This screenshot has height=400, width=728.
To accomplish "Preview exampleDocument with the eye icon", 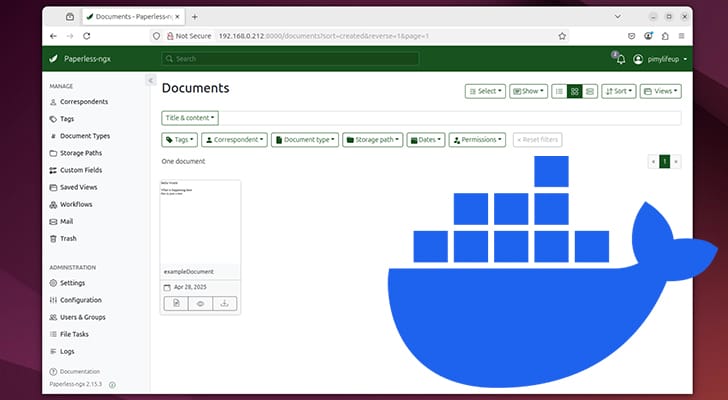I will click(201, 303).
